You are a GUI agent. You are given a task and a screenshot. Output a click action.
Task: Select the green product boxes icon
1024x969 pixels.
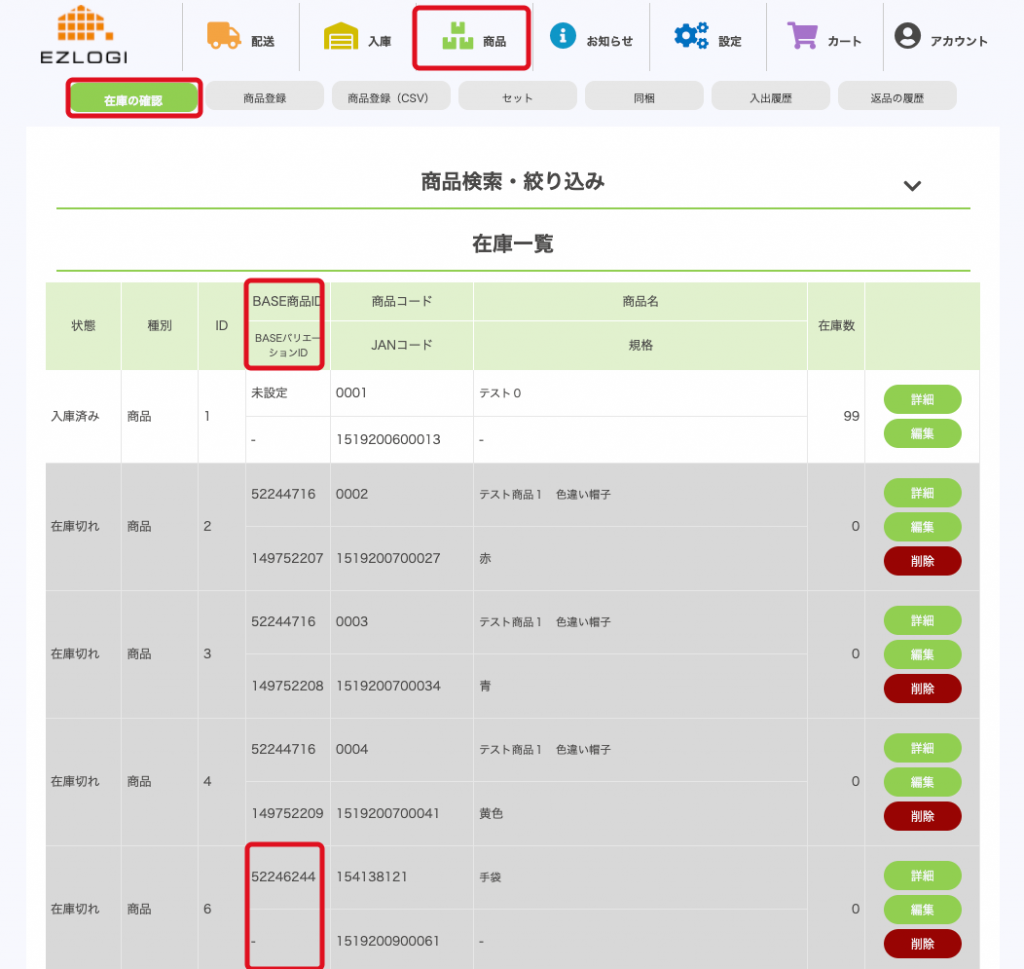[x=457, y=37]
